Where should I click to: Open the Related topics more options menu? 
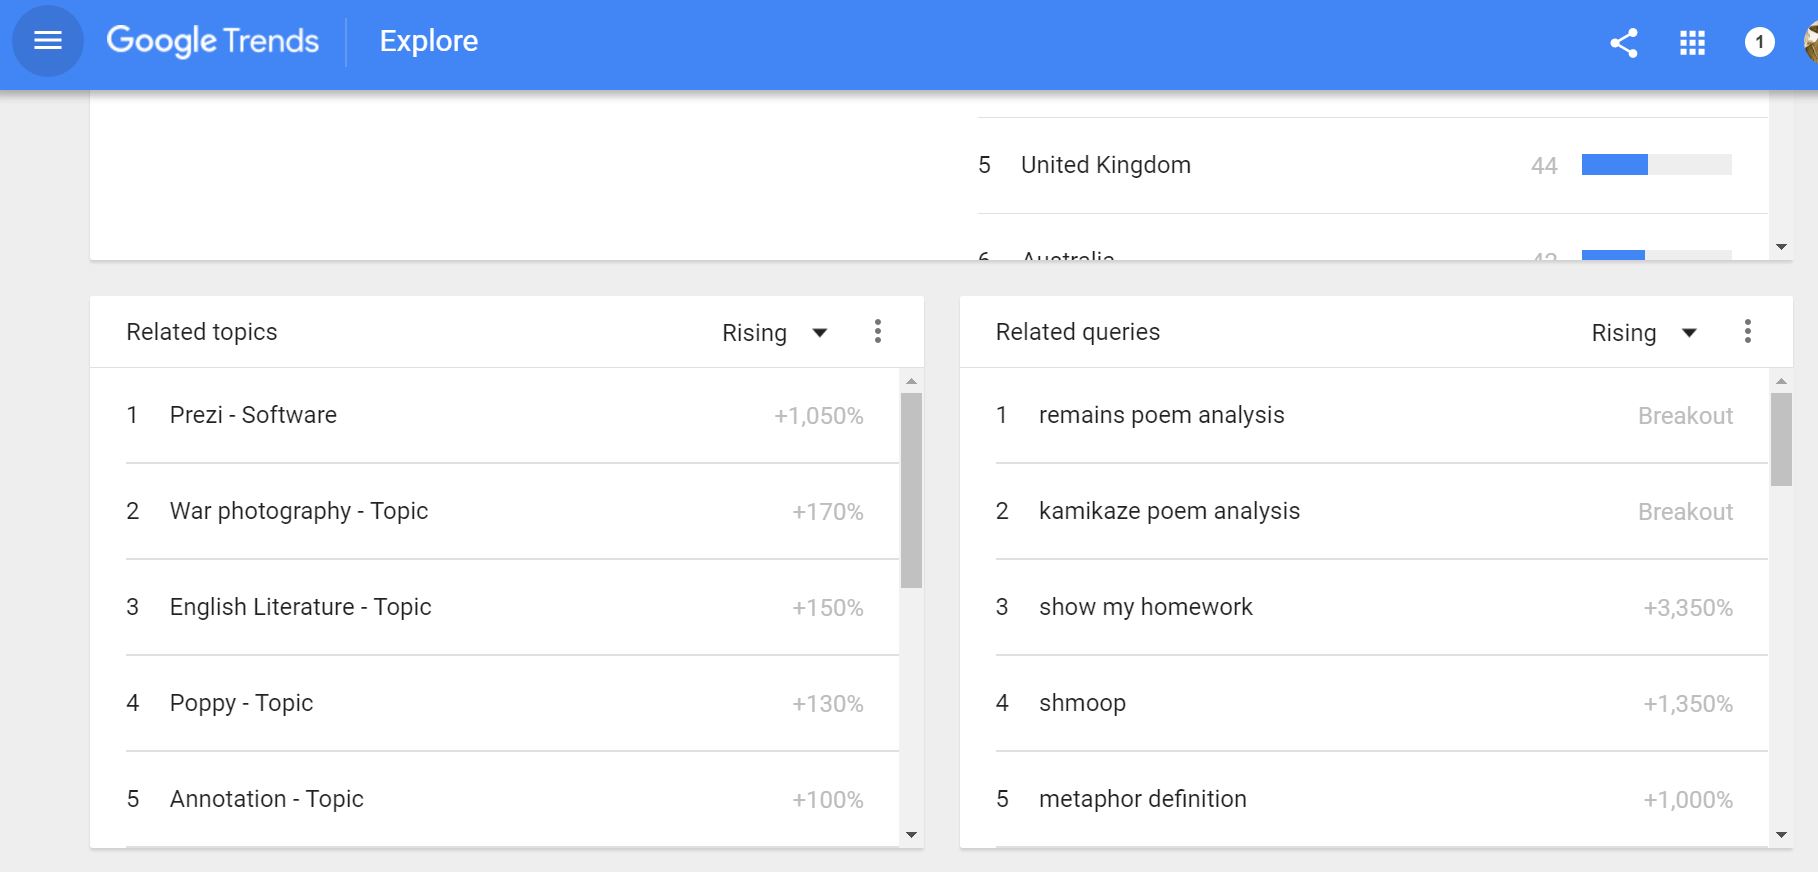877,332
